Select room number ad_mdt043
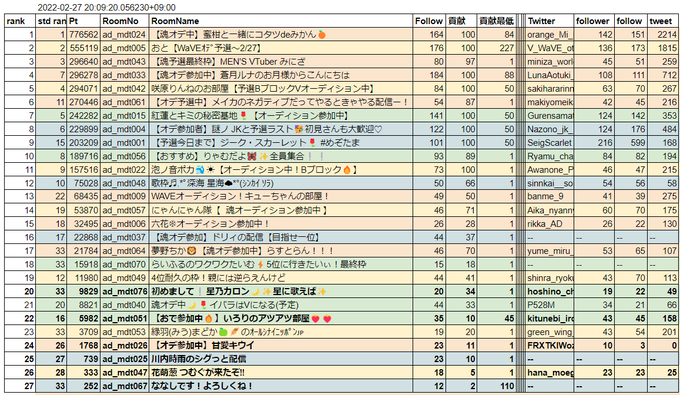The image size is (680, 395). (124, 62)
